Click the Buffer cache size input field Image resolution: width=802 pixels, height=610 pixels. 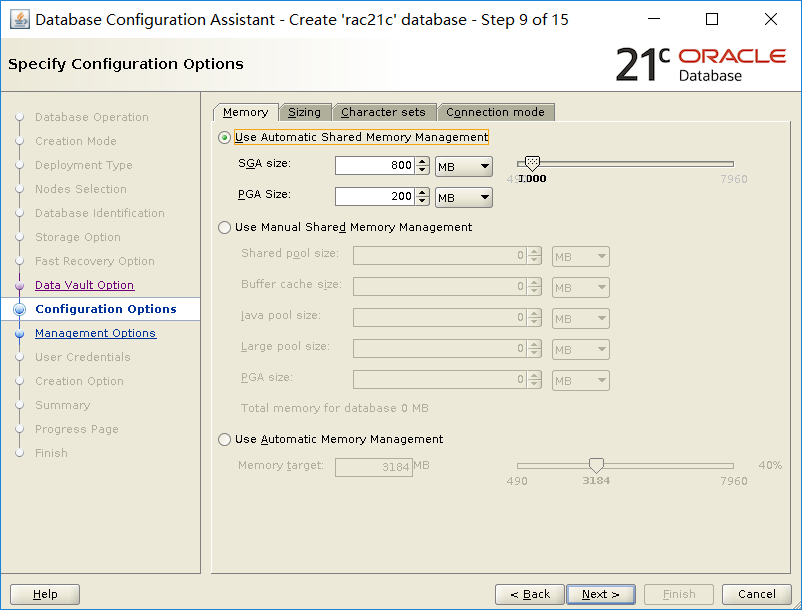point(440,286)
